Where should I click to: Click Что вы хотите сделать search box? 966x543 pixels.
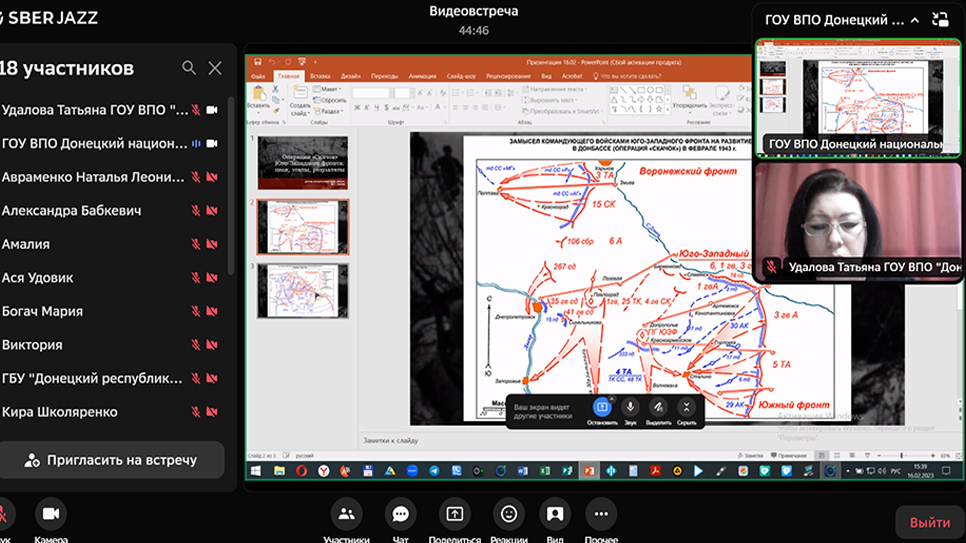[627, 76]
